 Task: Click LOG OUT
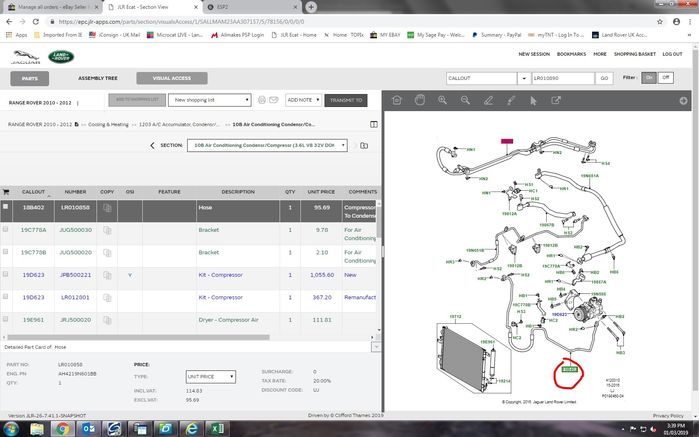click(672, 54)
